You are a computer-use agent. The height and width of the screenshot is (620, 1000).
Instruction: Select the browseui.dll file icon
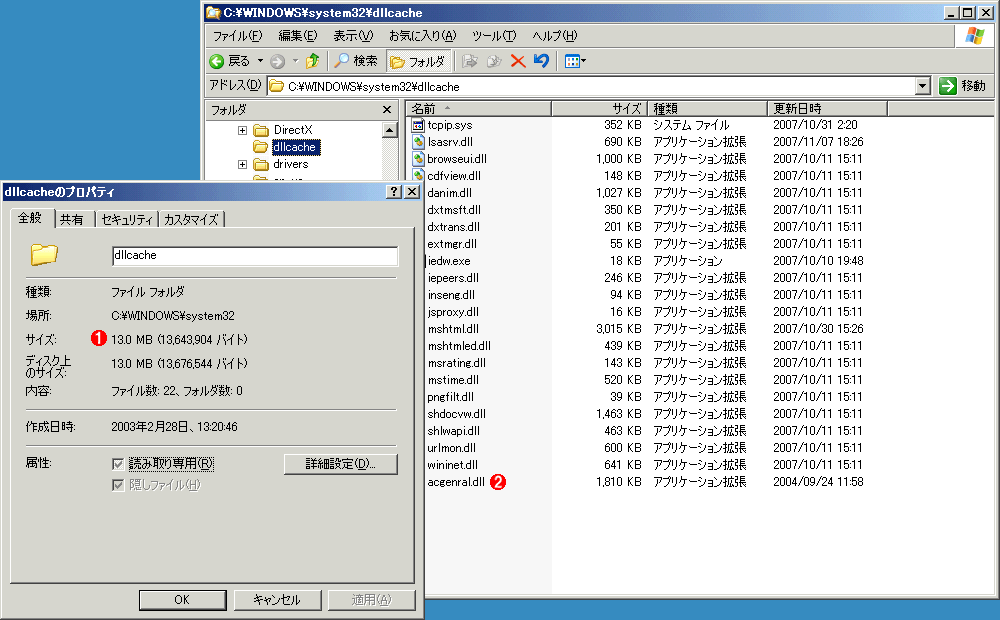[418, 159]
